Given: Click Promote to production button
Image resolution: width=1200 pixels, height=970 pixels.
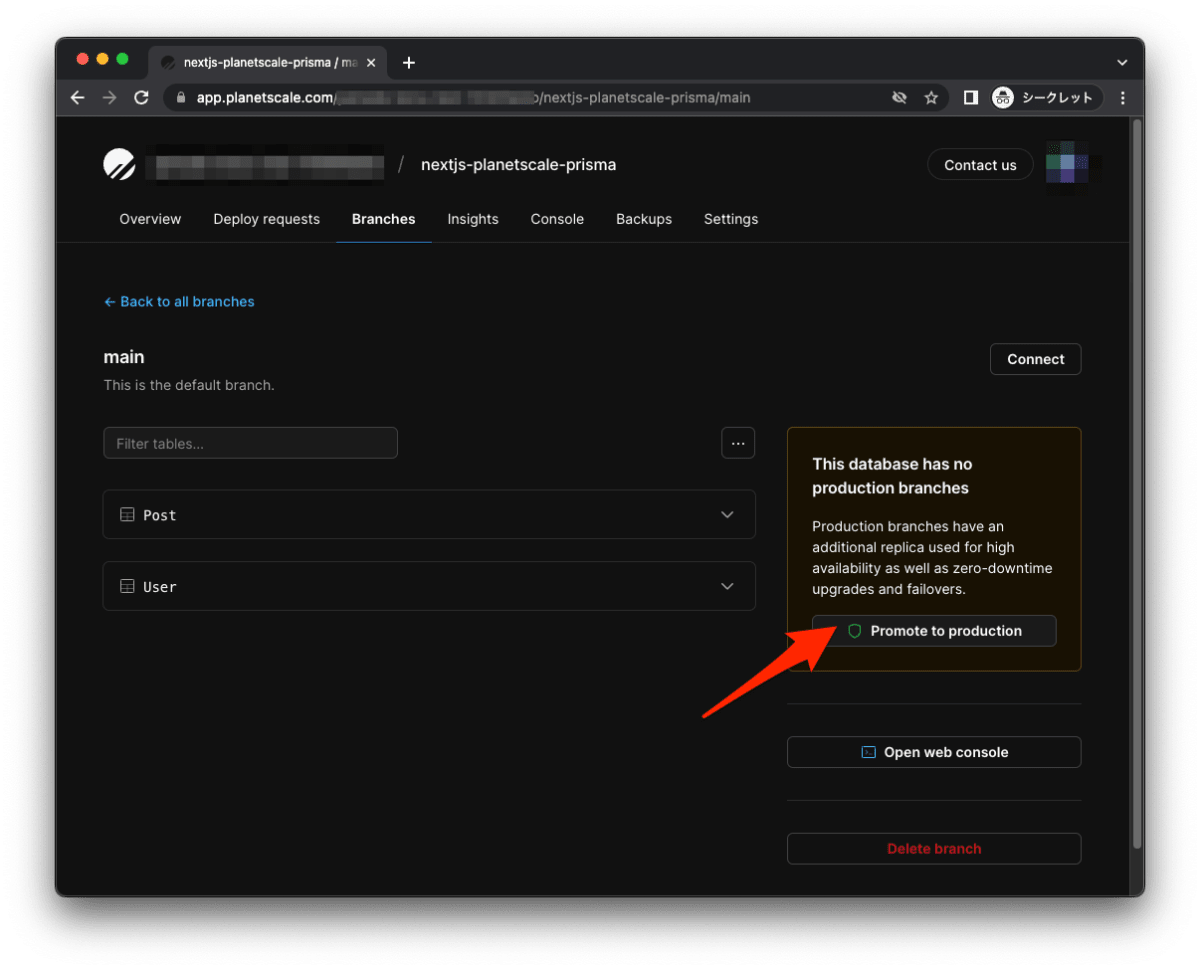Looking at the screenshot, I should tap(934, 631).
